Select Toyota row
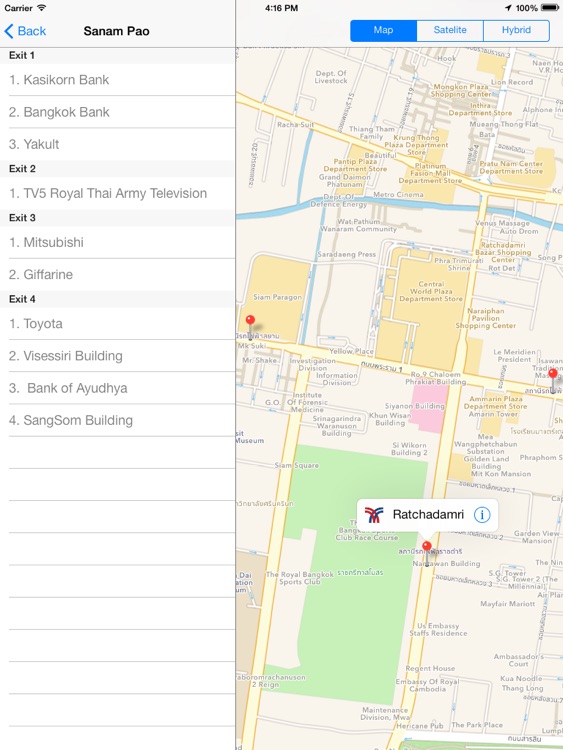This screenshot has width=563, height=750. (118, 324)
